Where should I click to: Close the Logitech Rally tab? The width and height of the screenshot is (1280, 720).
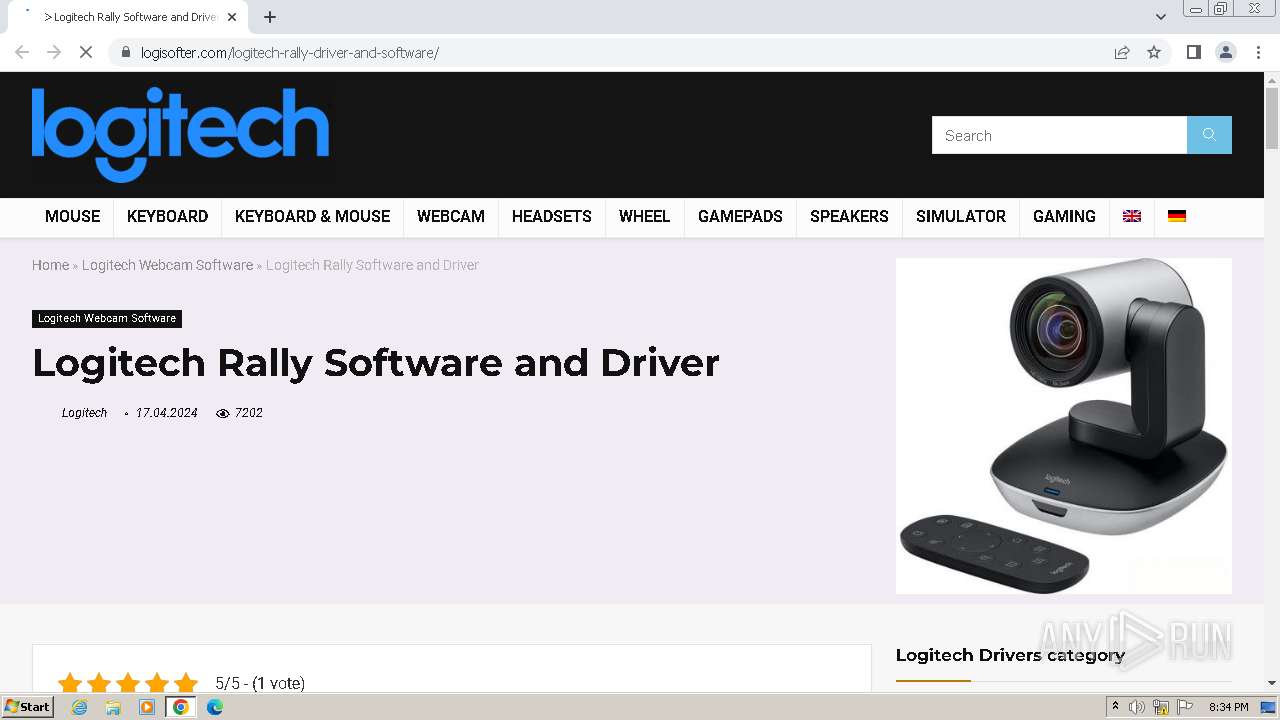[x=232, y=17]
